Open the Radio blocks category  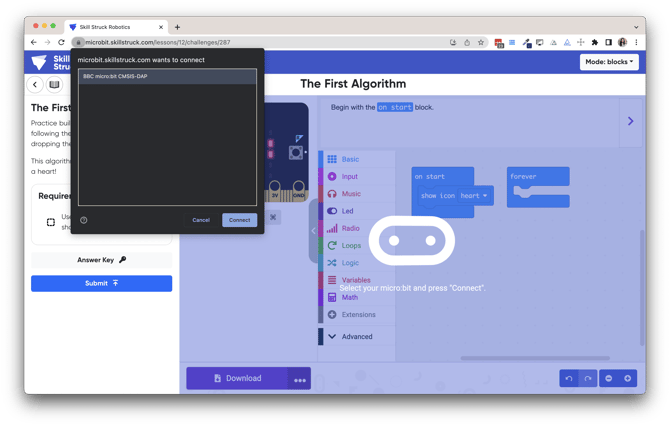click(350, 228)
